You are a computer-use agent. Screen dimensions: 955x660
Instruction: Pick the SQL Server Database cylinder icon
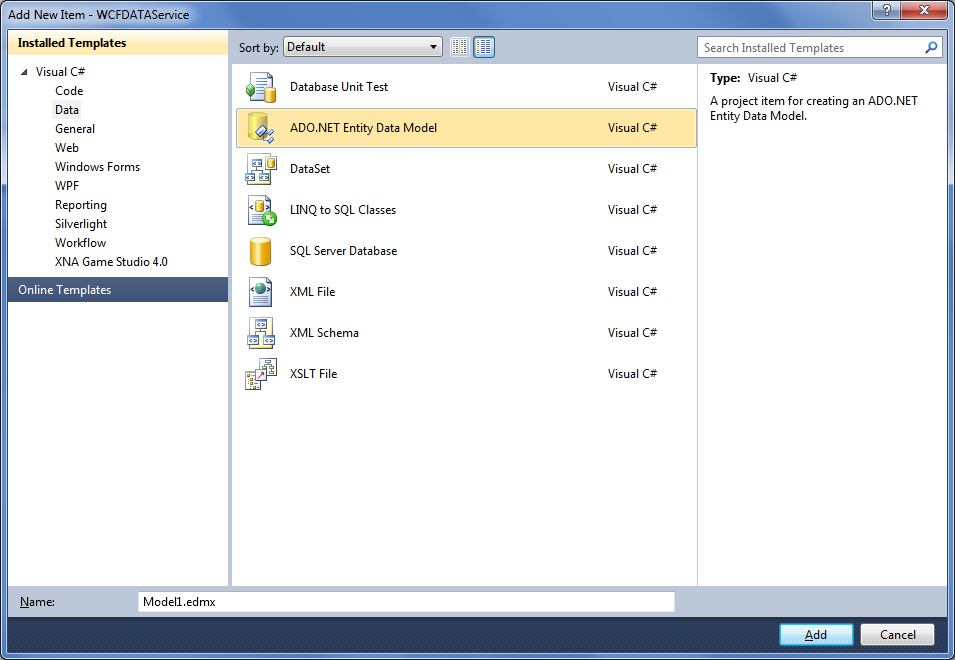260,251
